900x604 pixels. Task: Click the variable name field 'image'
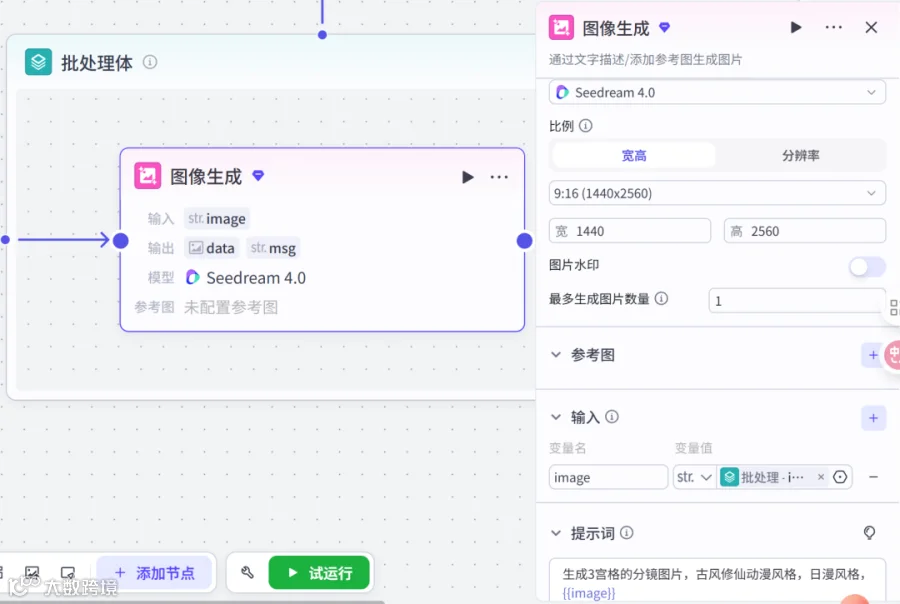pyautogui.click(x=608, y=477)
